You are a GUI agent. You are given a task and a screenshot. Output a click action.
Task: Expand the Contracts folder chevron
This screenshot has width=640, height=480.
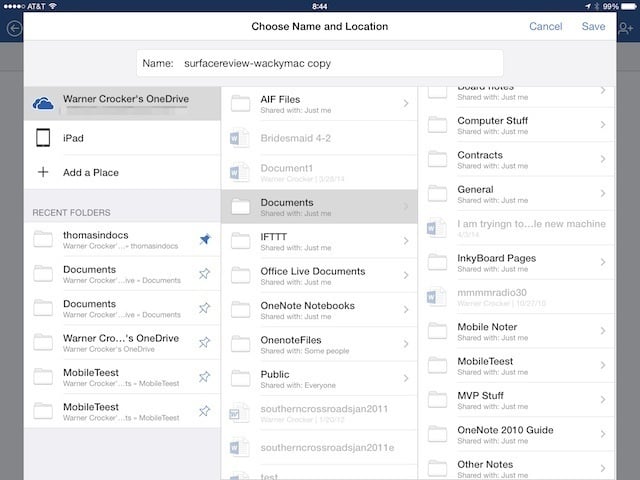603,159
